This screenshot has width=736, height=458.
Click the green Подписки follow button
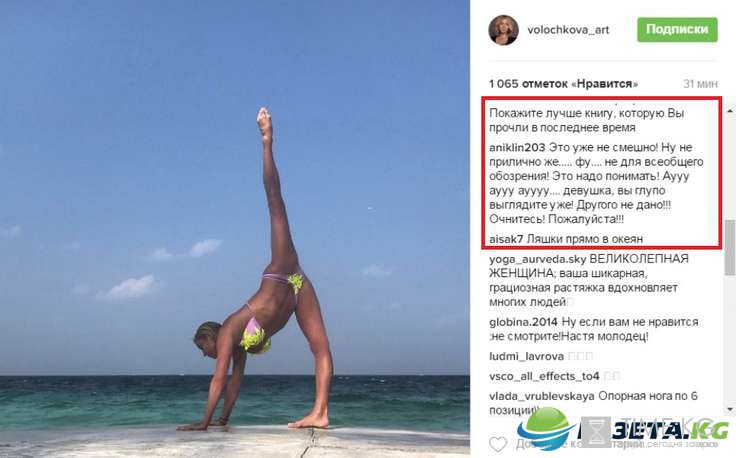[677, 30]
